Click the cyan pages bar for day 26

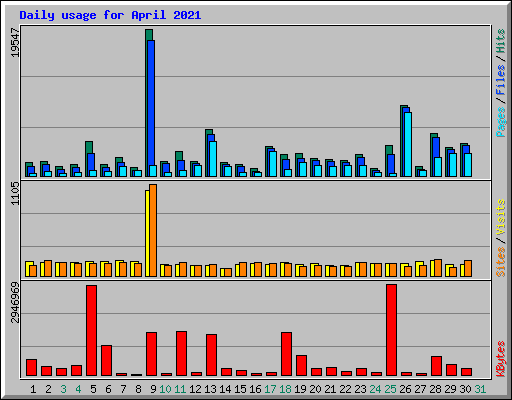coord(408,144)
